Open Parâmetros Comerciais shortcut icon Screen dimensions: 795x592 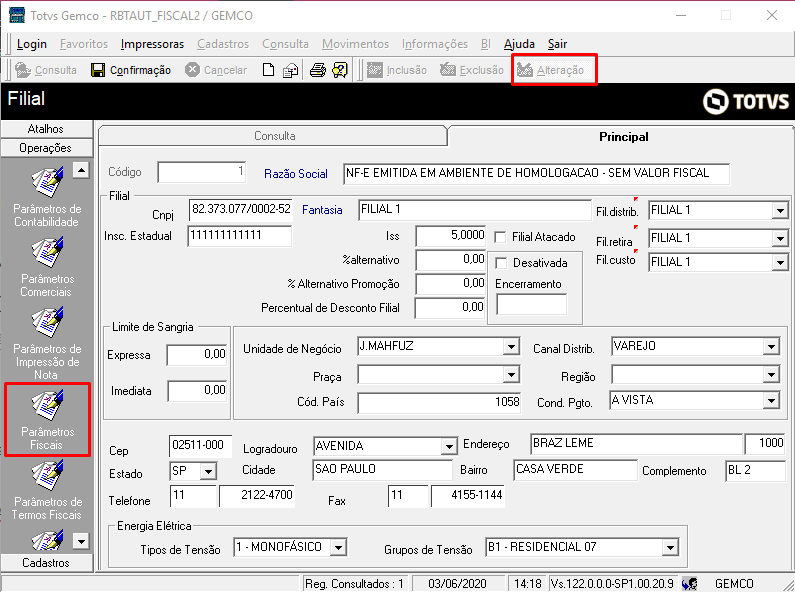[x=47, y=252]
